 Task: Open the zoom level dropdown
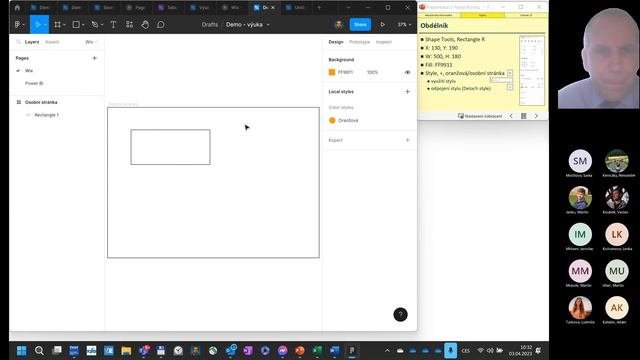(x=404, y=24)
